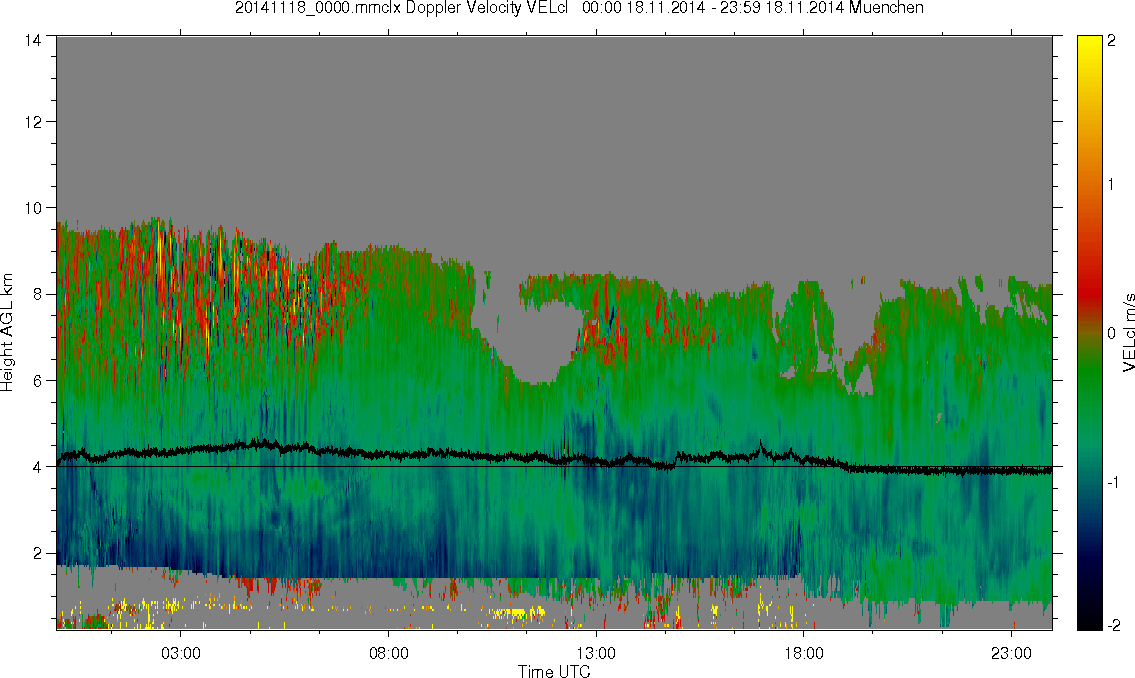Click the 08:00 time tick label
This screenshot has width=1135, height=678.
(389, 653)
